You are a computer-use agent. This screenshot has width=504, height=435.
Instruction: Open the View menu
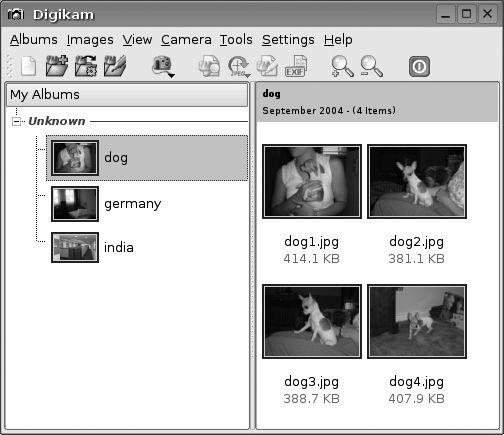point(137,40)
